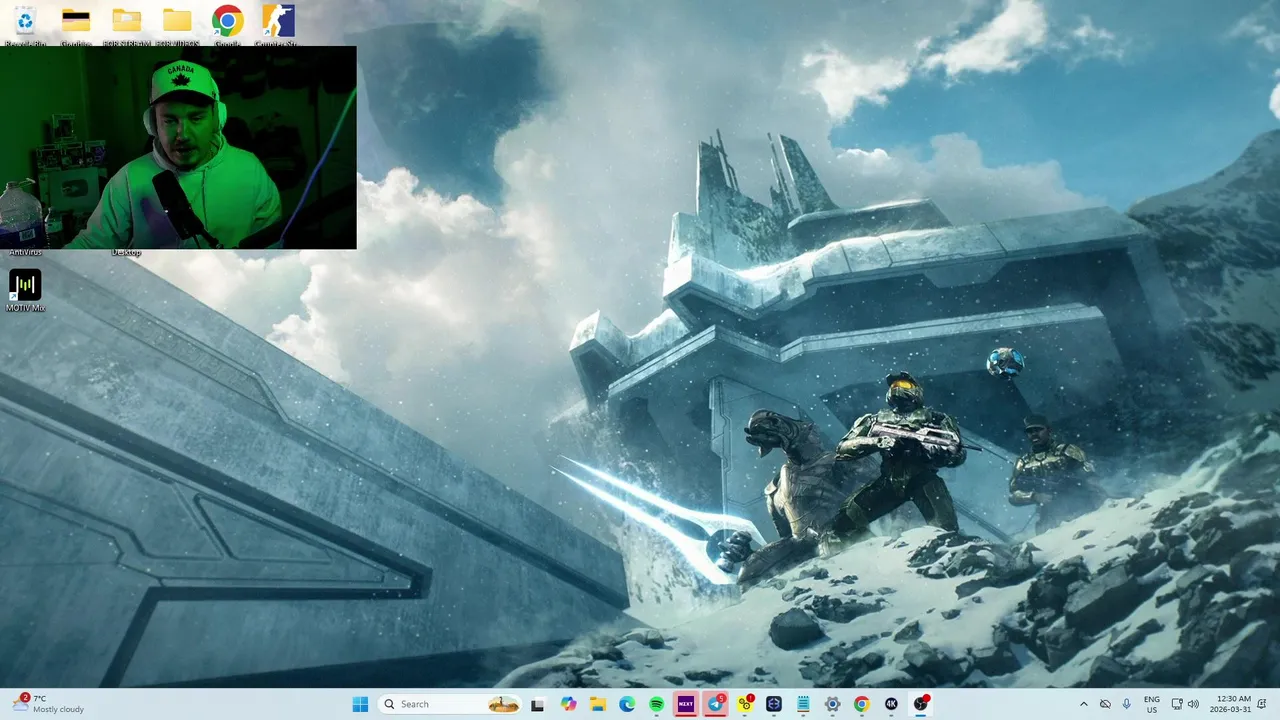1280x720 pixels.
Task: Open the 4K app from the taskbar
Action: [x=891, y=704]
